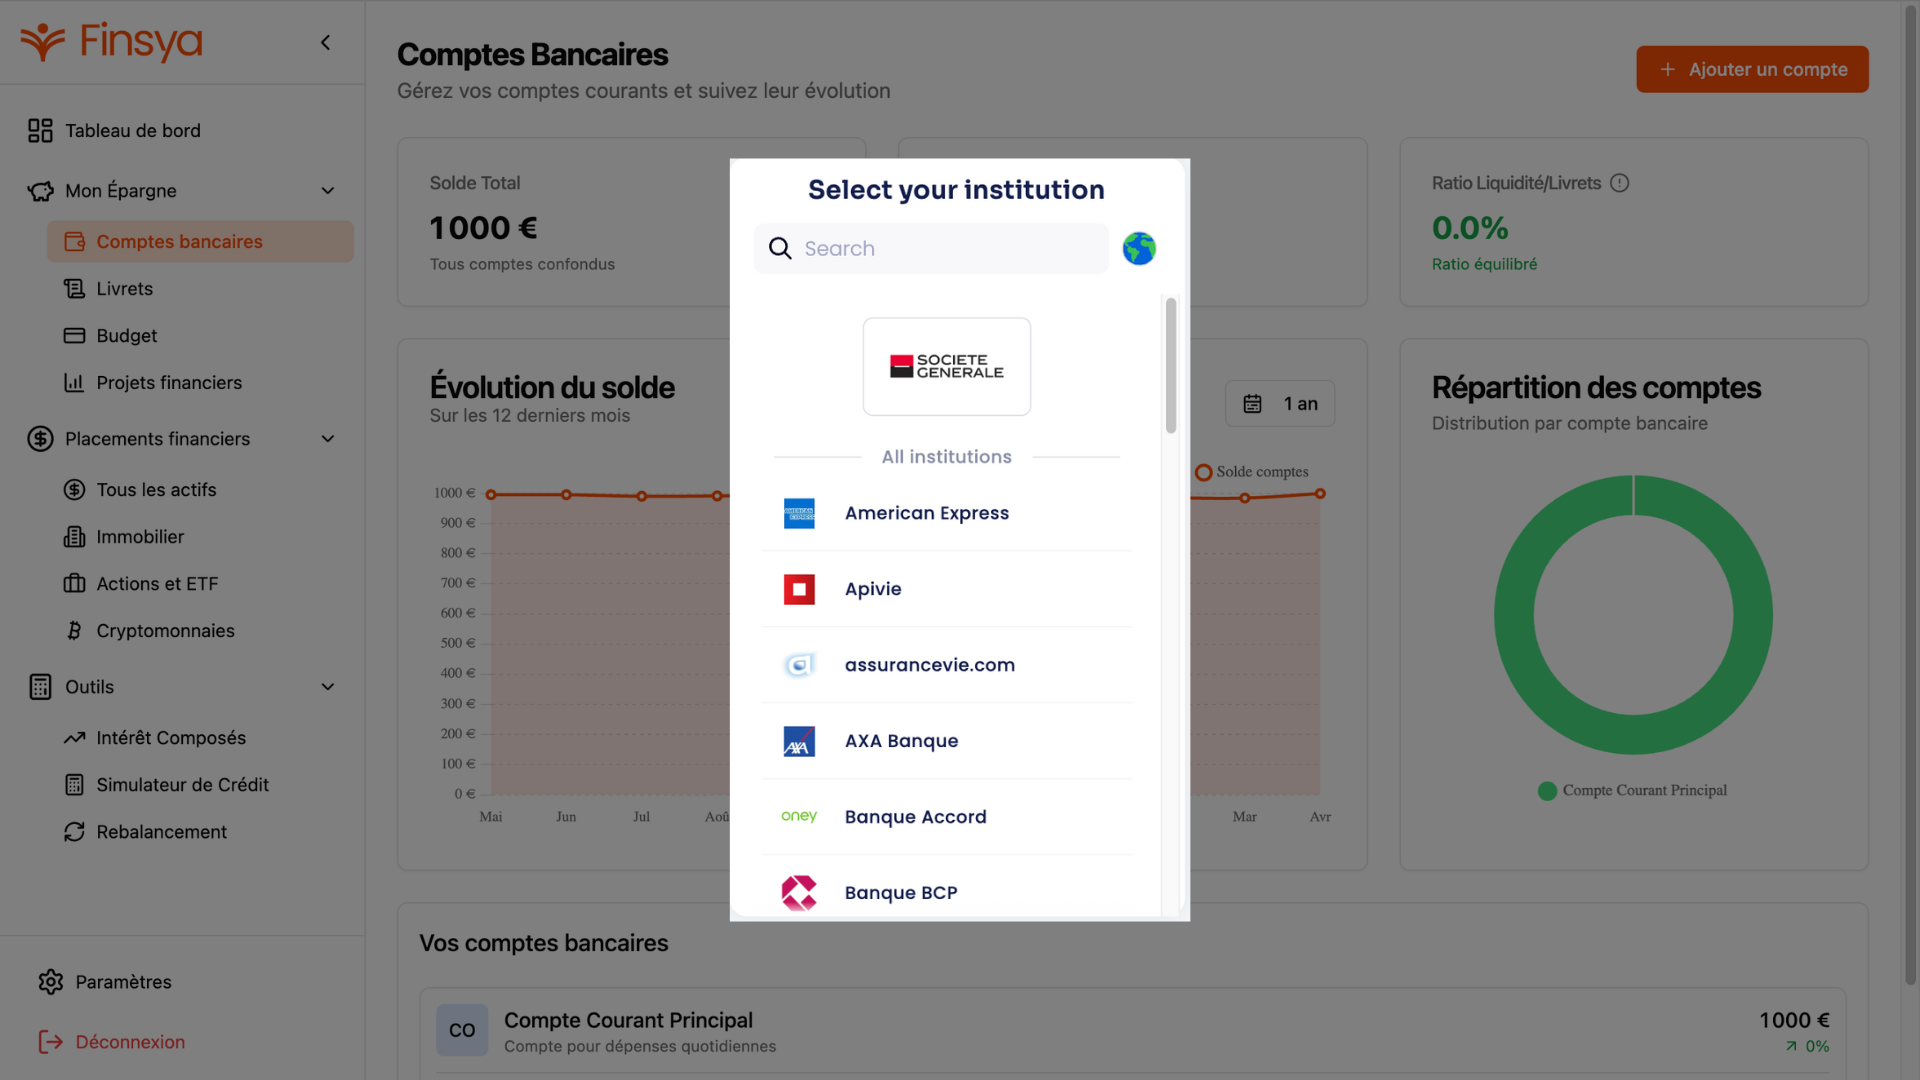The image size is (1920, 1080).
Task: Collapse the sidebar with the arrow icon
Action: [326, 42]
